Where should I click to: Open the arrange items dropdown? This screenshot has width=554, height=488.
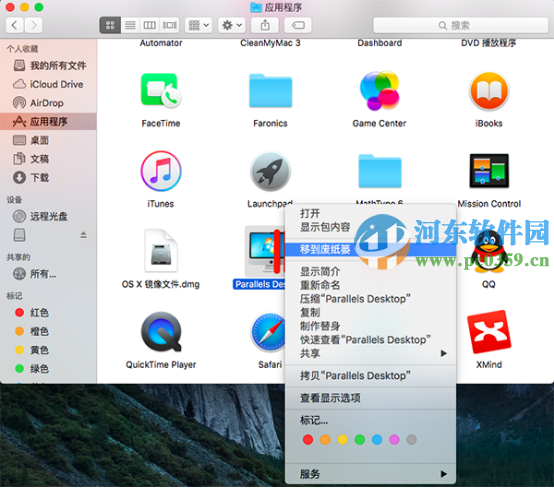(199, 25)
